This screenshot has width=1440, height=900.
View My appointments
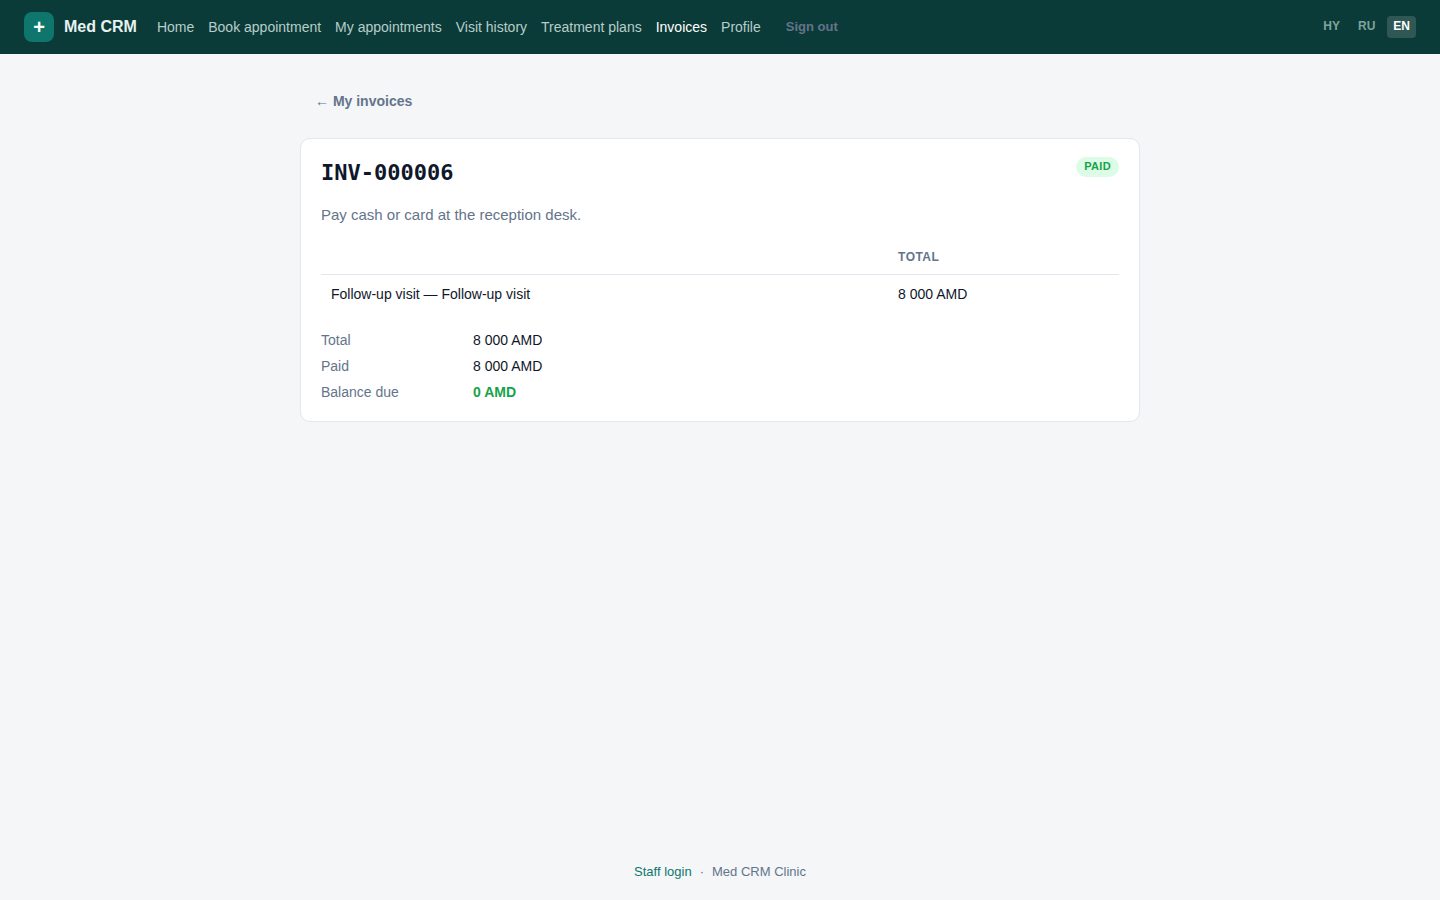tap(388, 27)
